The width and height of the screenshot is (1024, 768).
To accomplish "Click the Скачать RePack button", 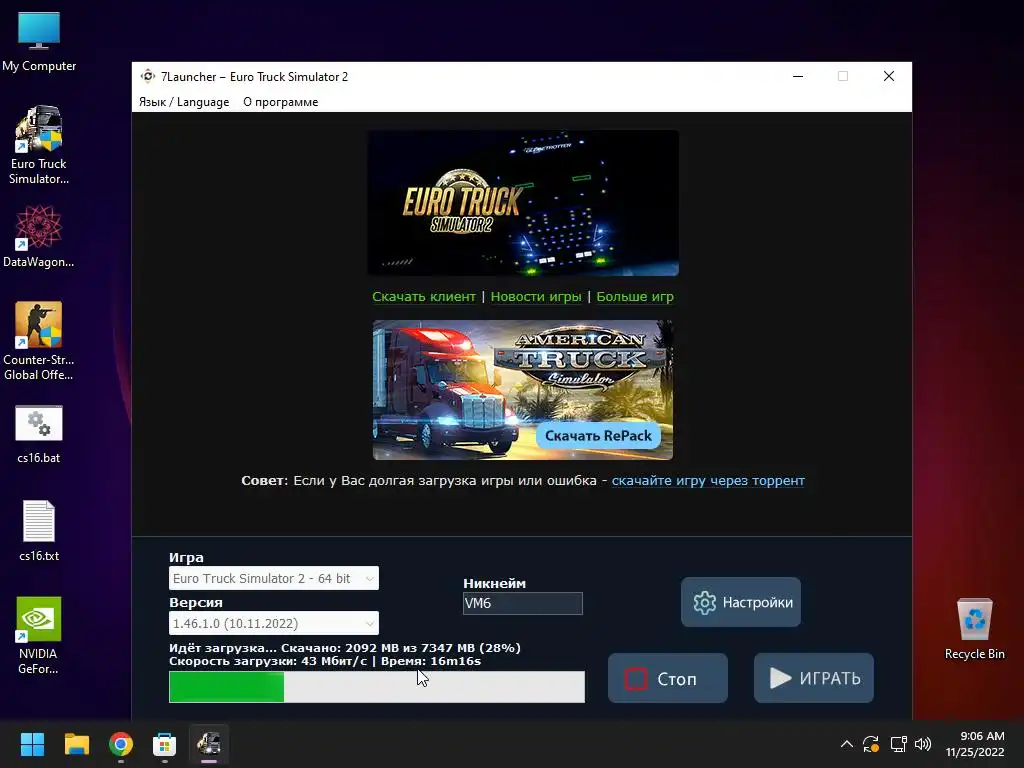I will pos(598,436).
